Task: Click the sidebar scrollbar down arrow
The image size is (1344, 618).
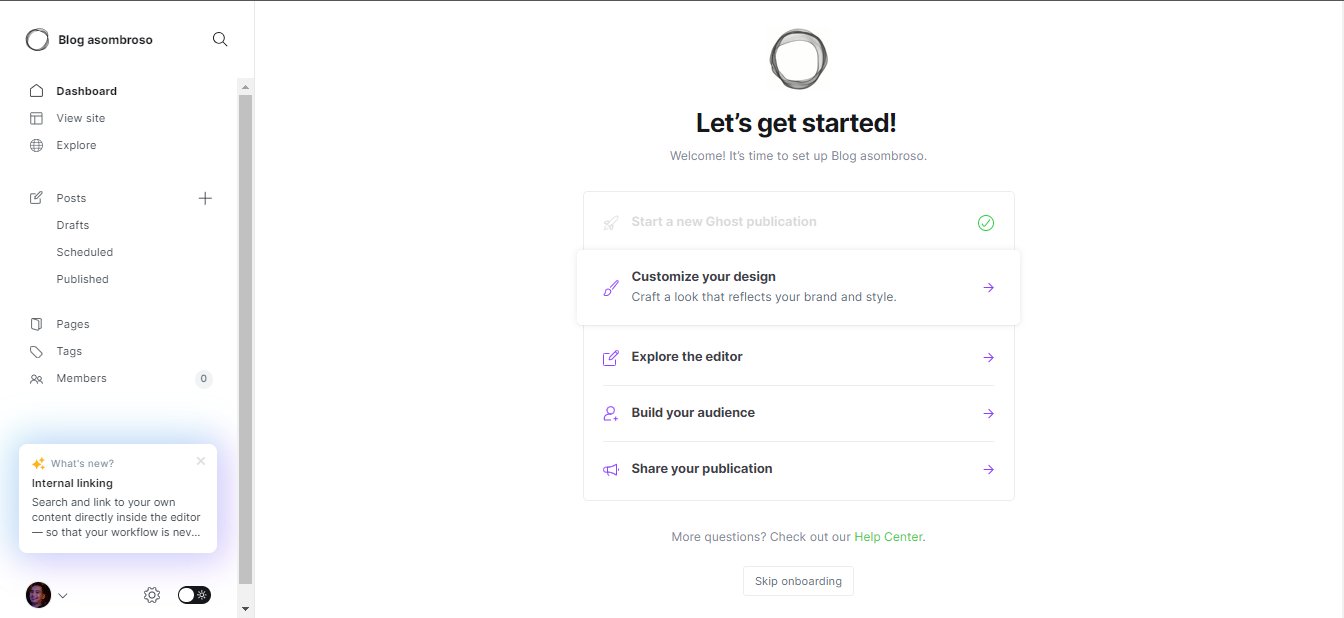Action: pyautogui.click(x=246, y=608)
